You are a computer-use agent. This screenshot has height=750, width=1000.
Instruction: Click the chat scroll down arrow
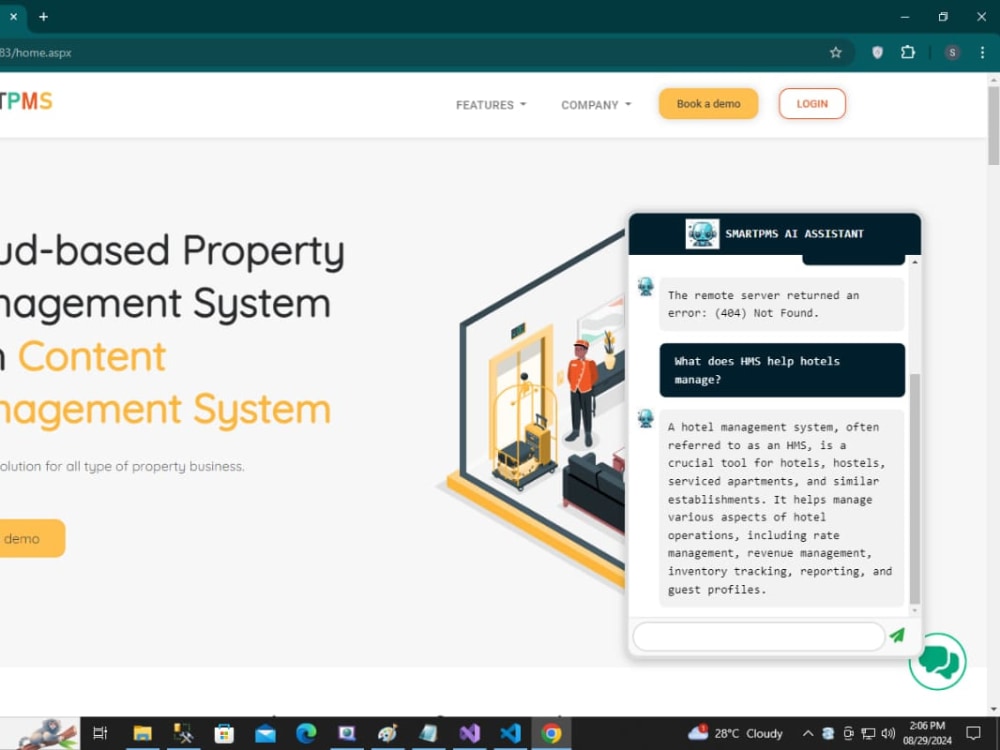(x=915, y=610)
